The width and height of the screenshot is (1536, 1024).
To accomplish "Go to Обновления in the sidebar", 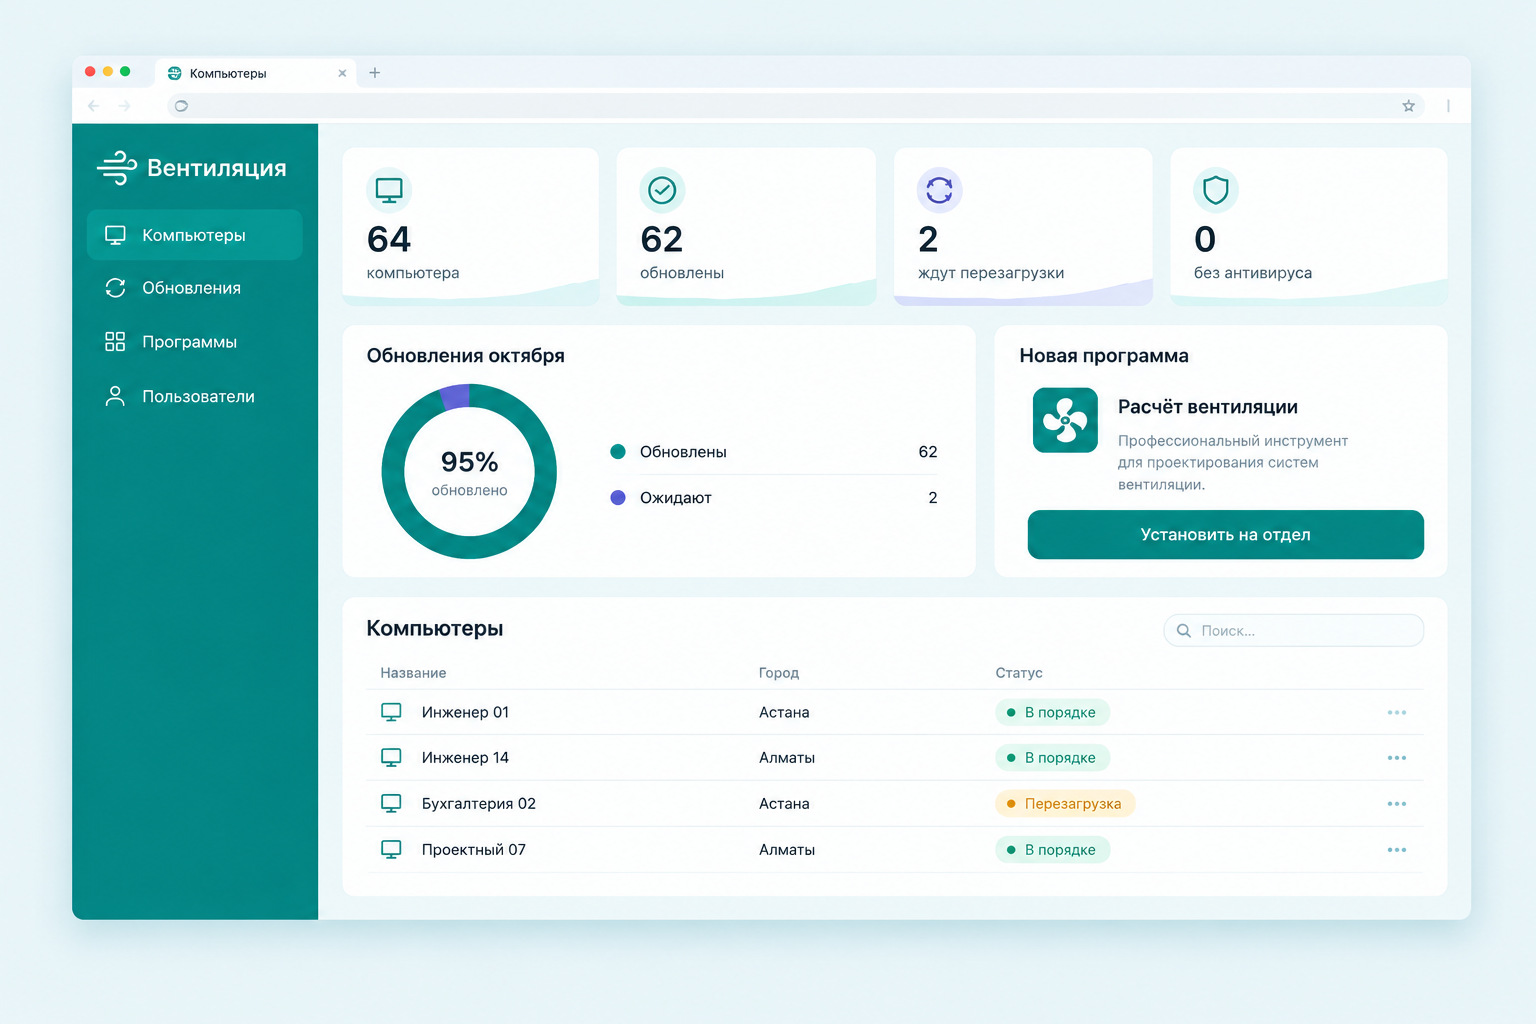I will (194, 288).
